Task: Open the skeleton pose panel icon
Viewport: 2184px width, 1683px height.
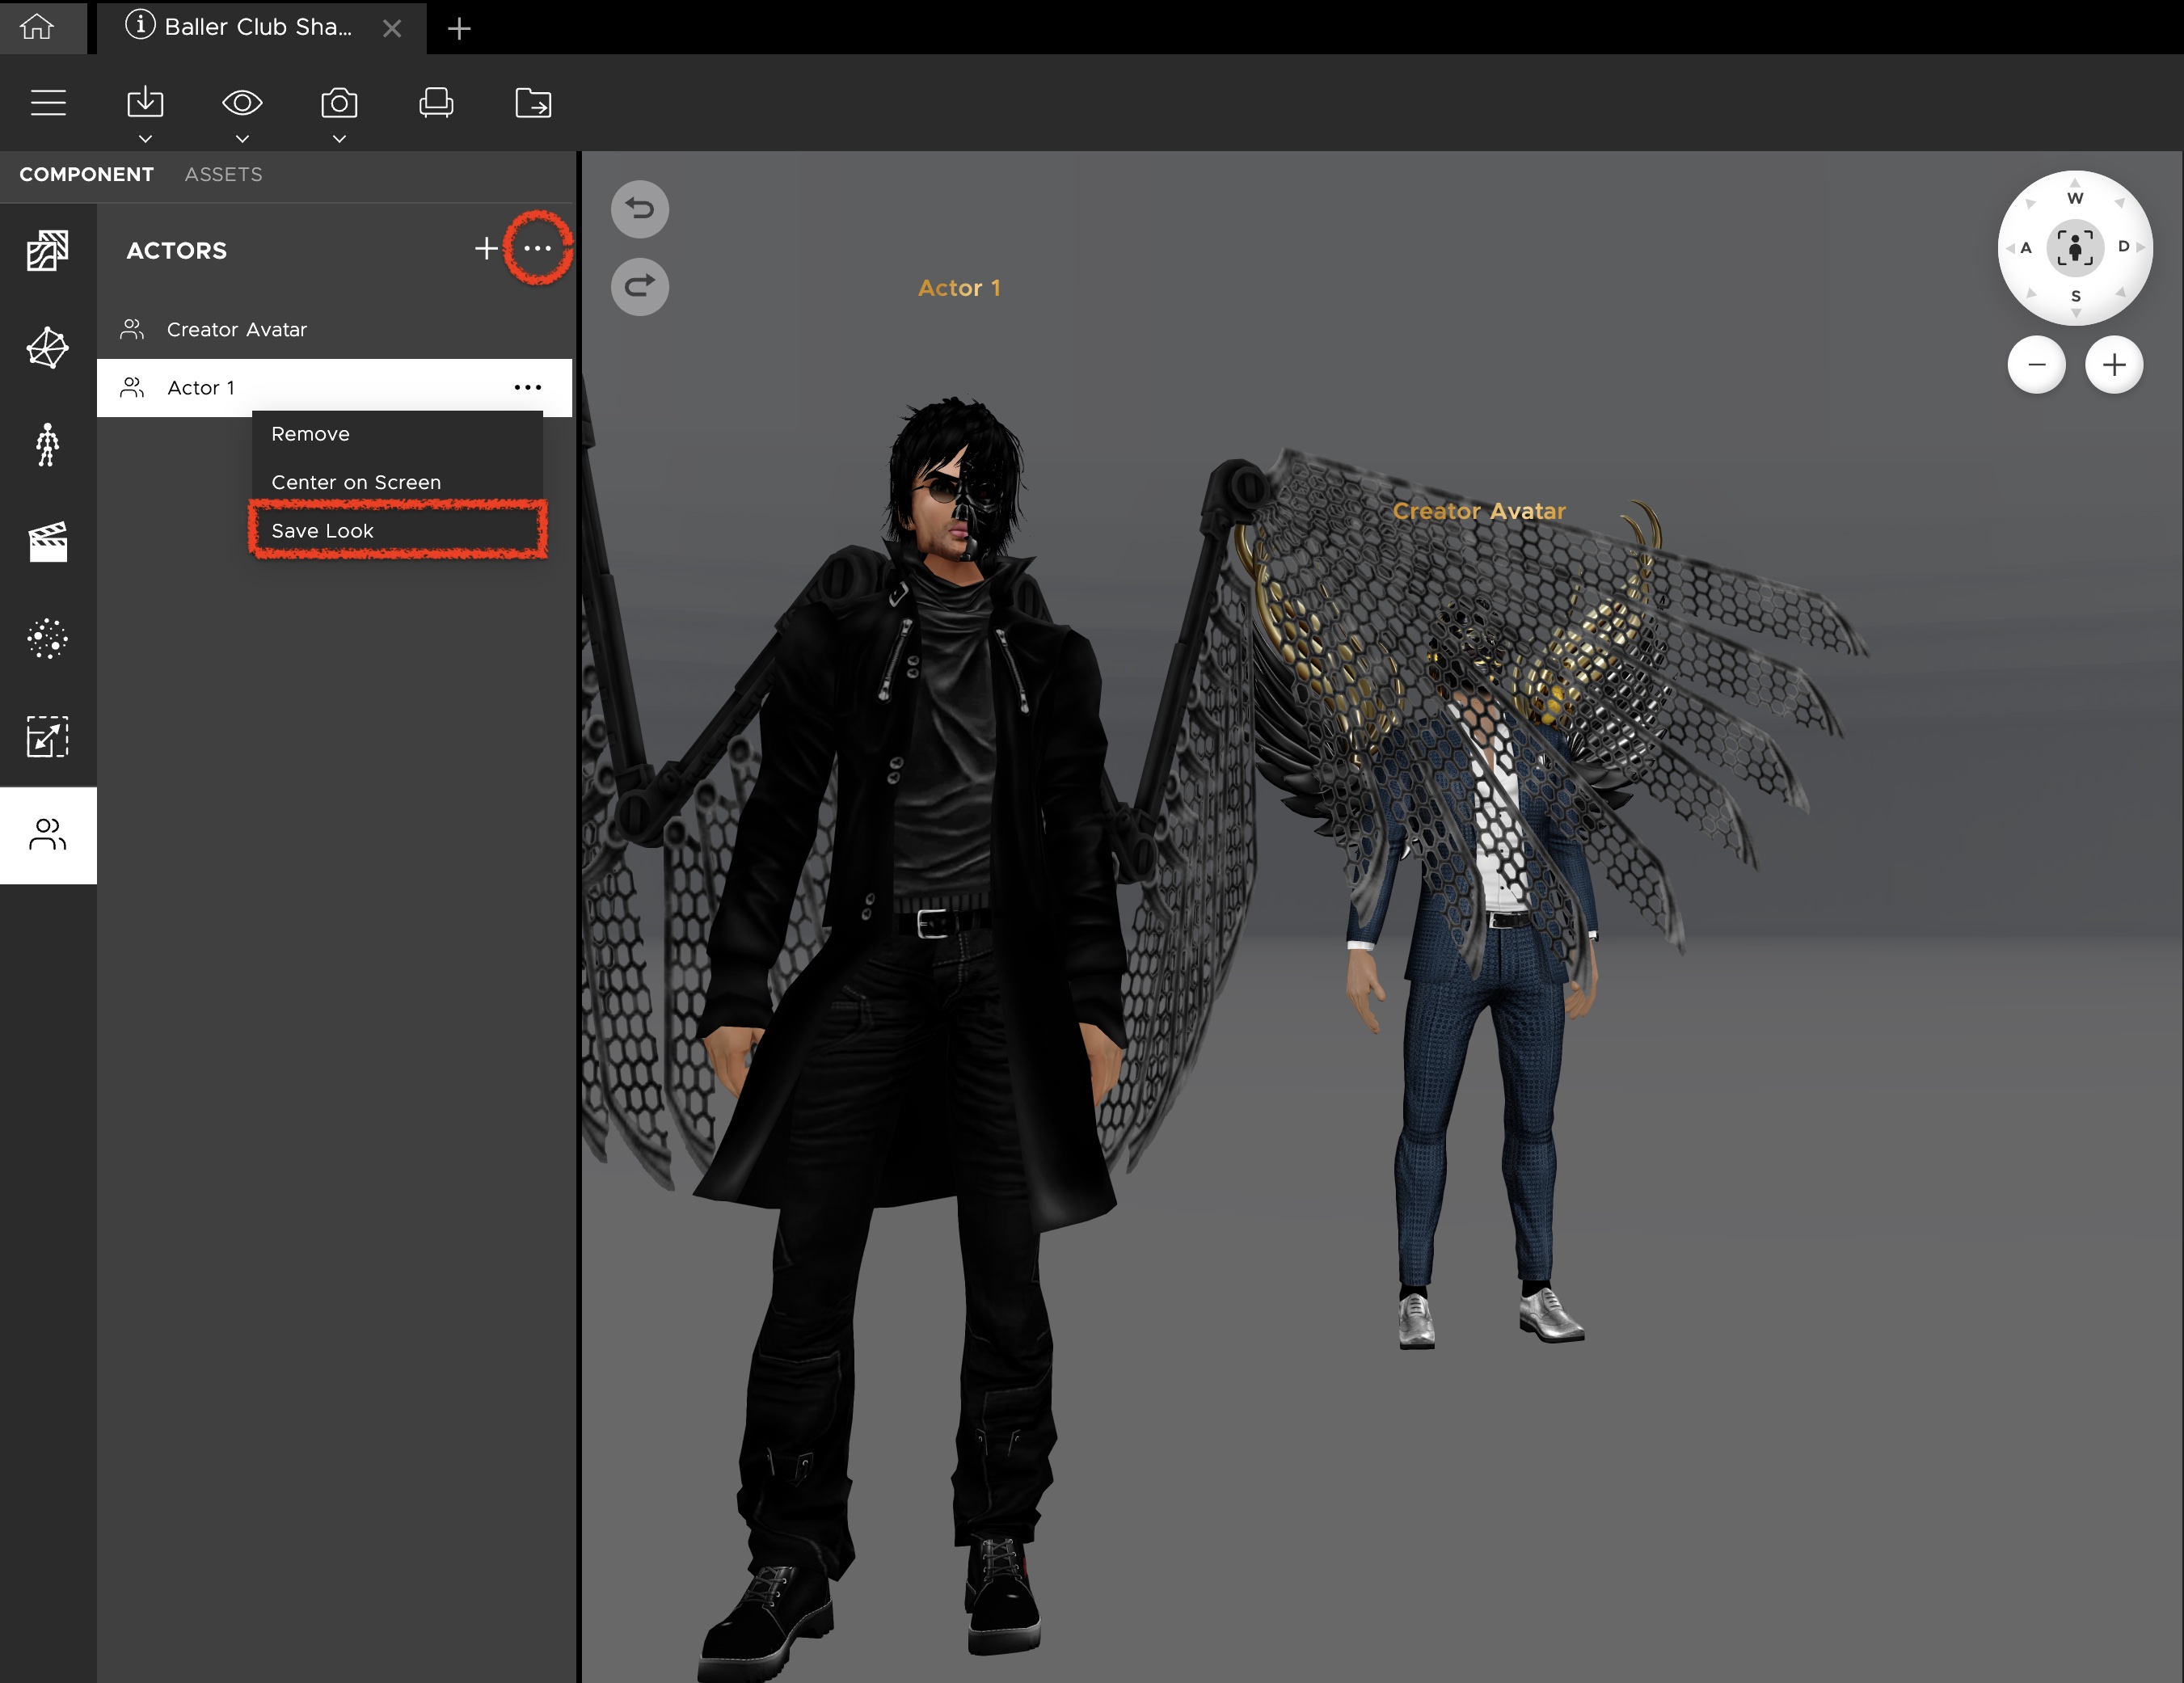Action: click(47, 445)
